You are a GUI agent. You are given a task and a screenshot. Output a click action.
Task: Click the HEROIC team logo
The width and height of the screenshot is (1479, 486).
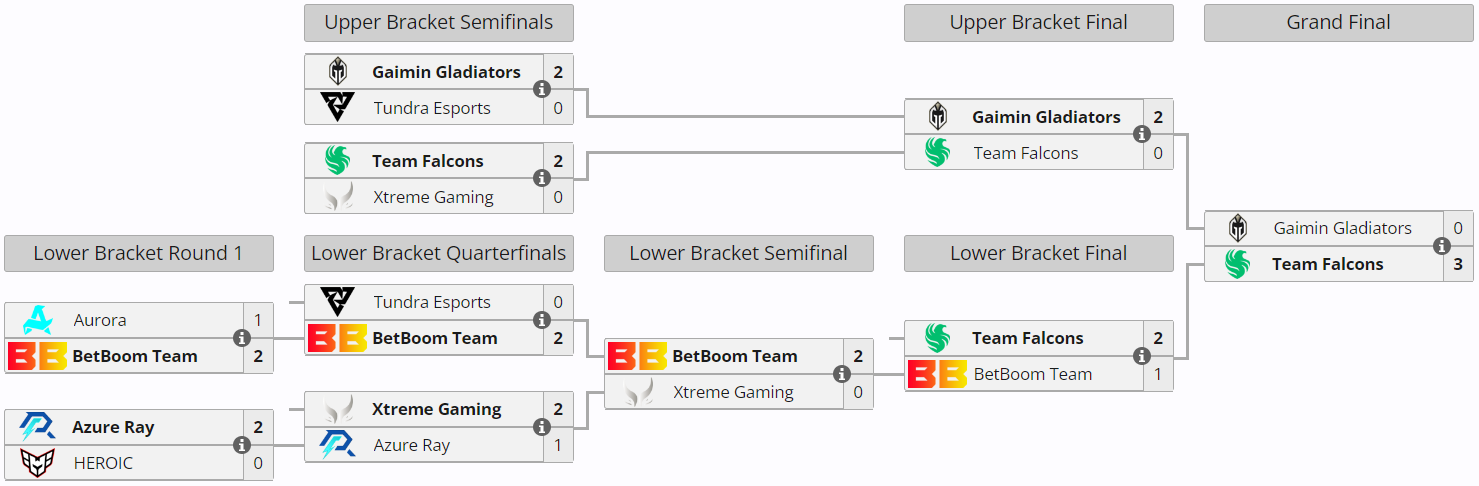click(x=38, y=463)
